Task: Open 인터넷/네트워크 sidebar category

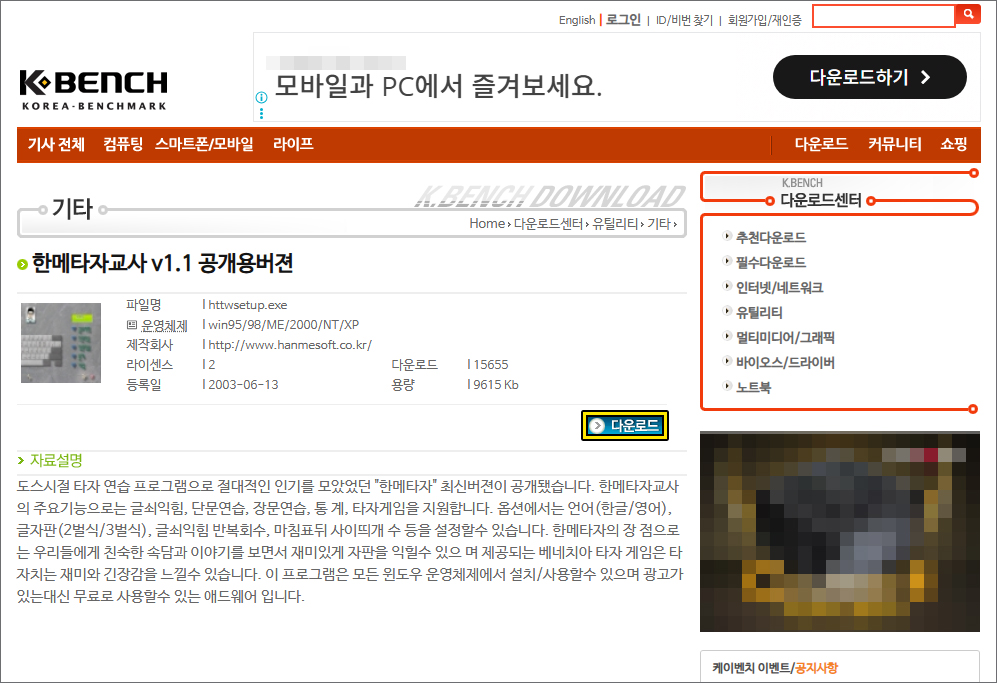Action: (x=780, y=288)
